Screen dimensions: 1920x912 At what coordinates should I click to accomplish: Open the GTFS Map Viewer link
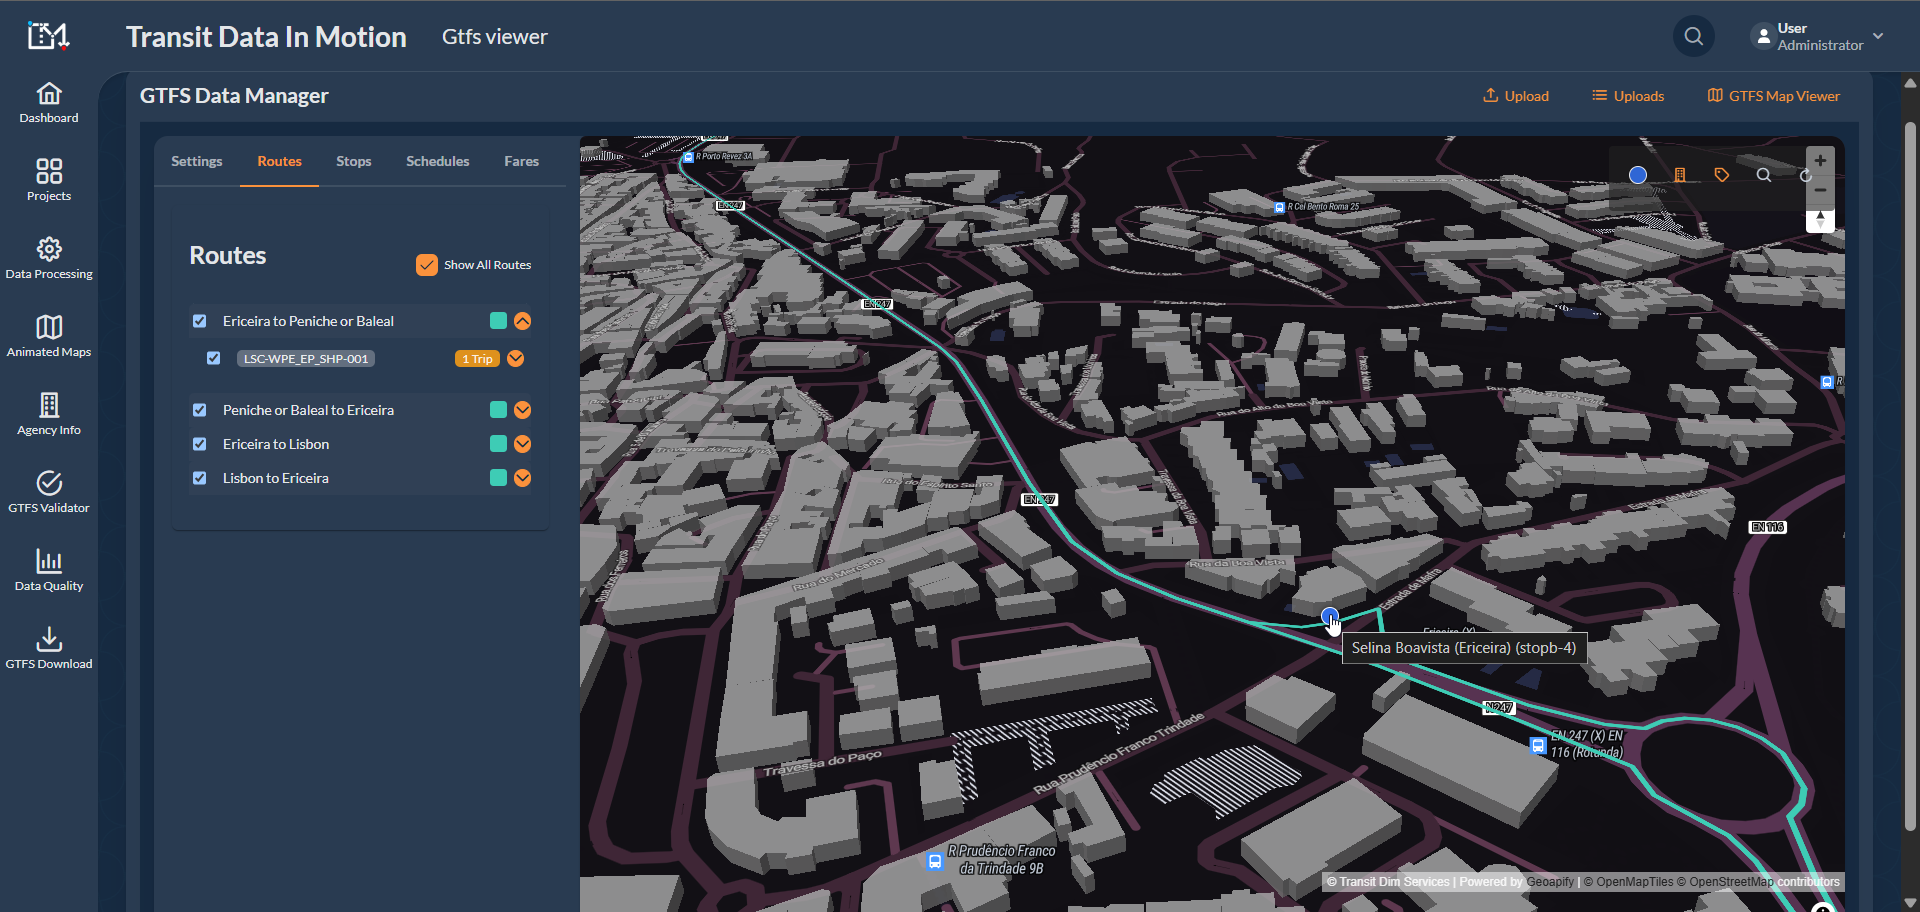(1773, 96)
